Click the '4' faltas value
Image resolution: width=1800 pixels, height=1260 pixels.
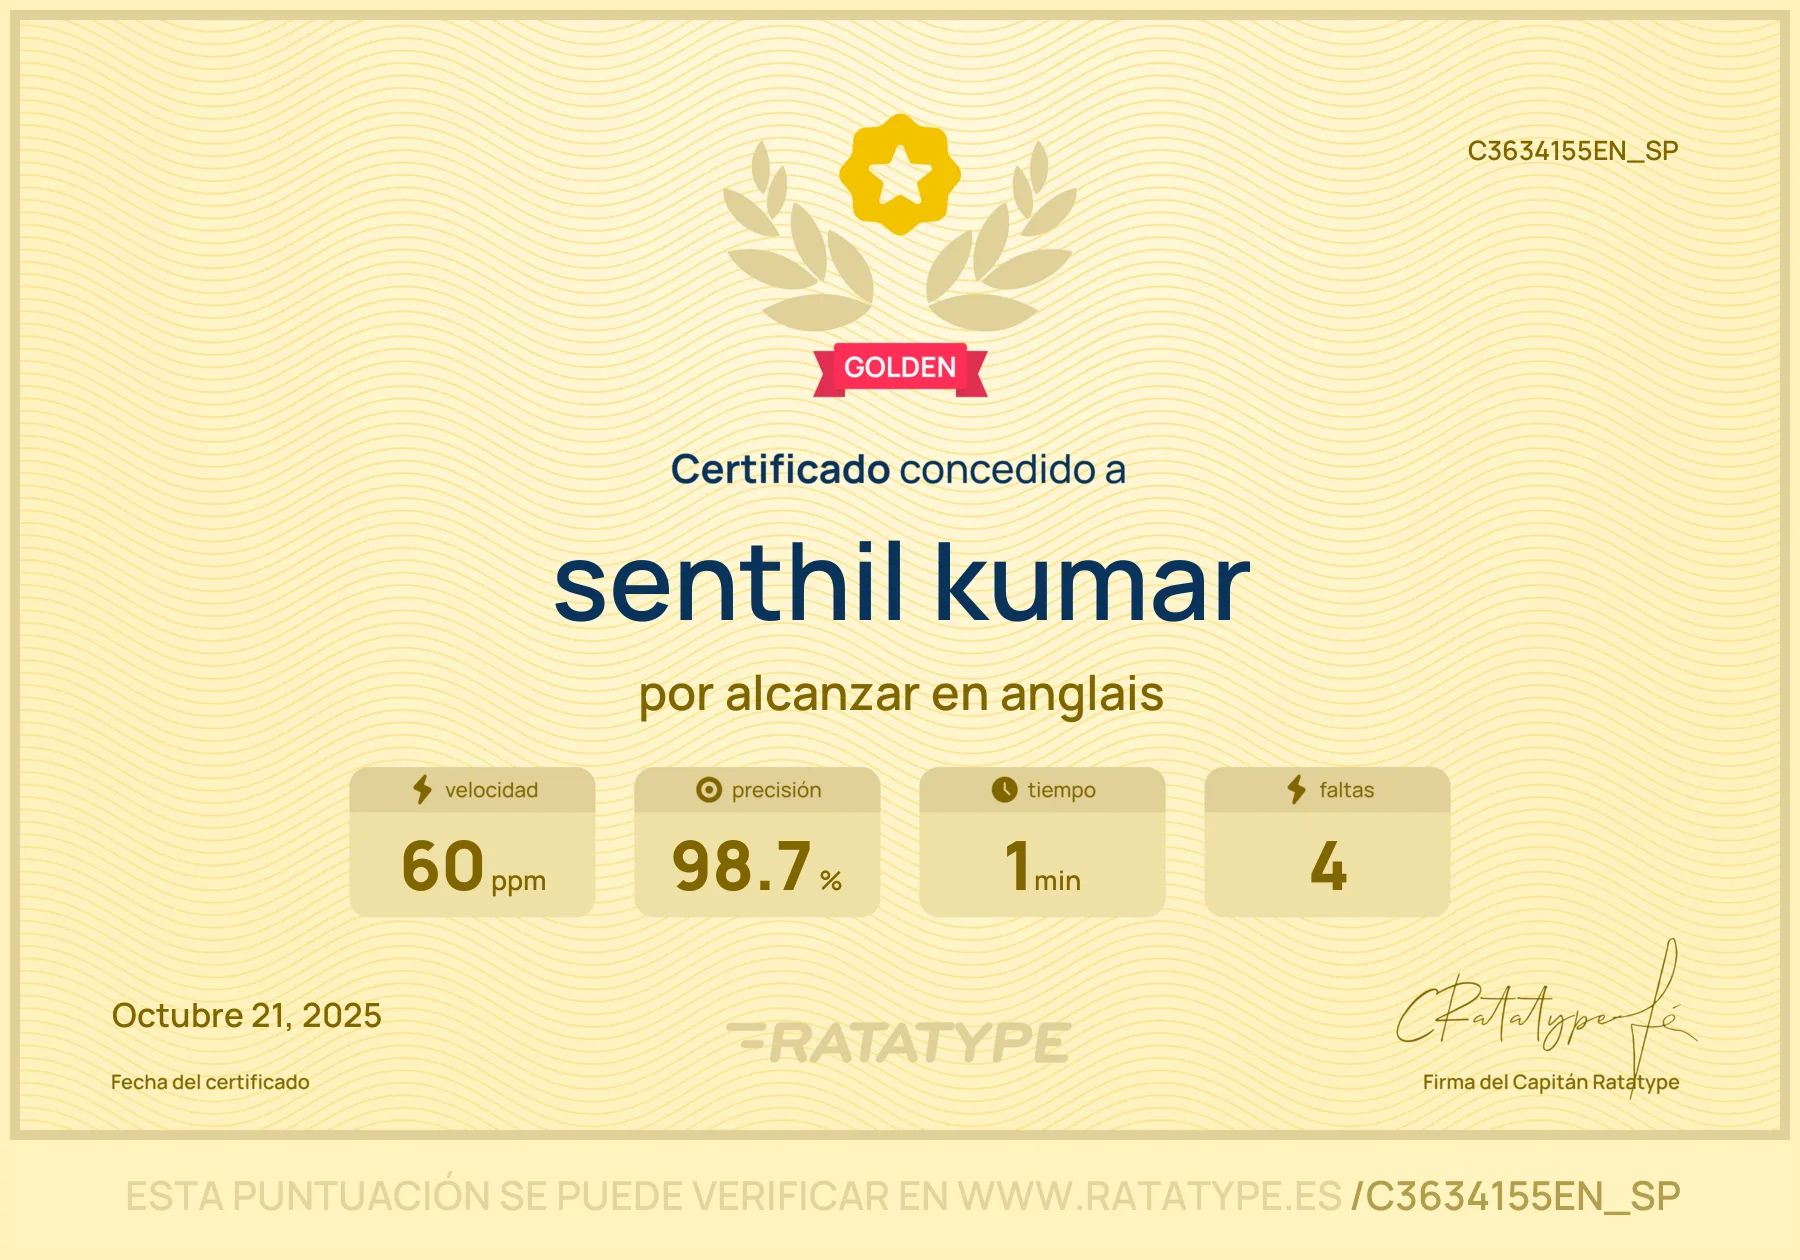[1328, 866]
